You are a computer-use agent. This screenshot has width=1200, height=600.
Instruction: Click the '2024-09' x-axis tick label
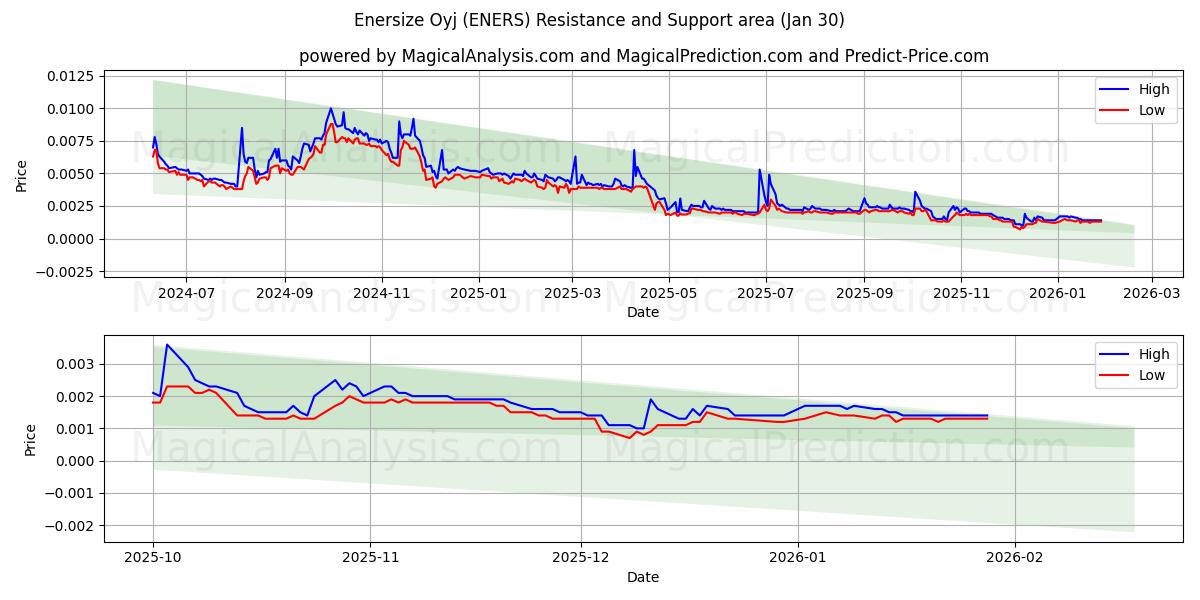click(284, 294)
